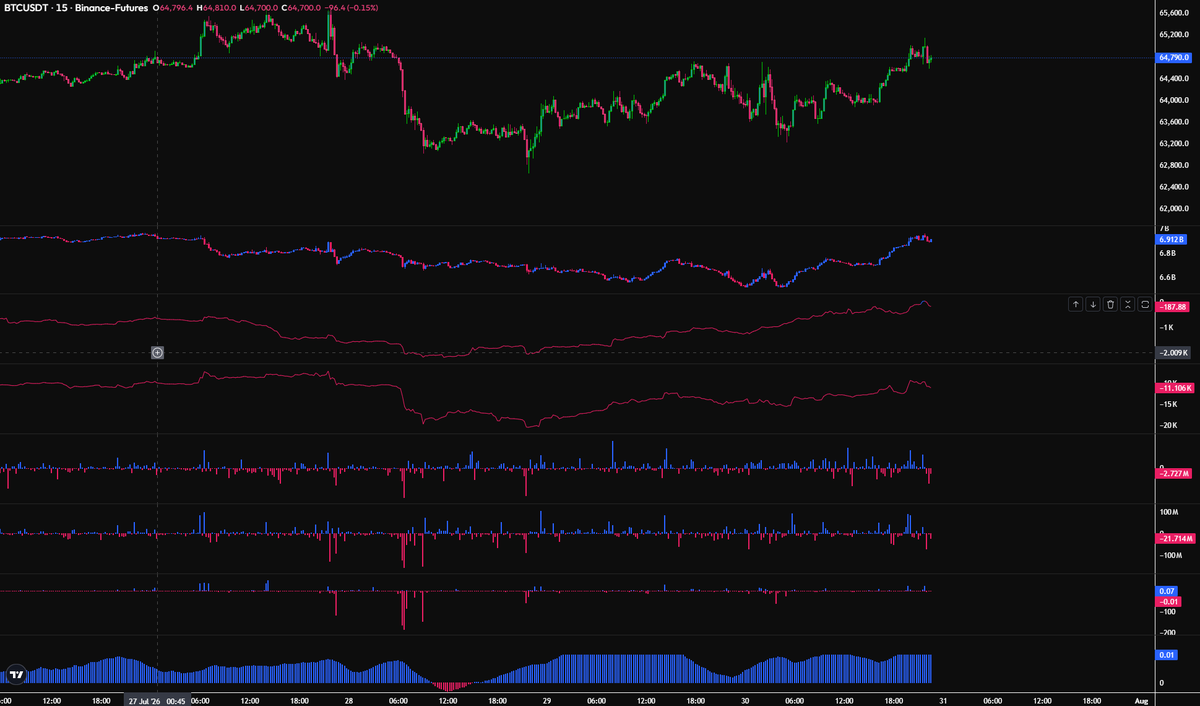The height and width of the screenshot is (706, 1200).
Task: Click the red -0.01 value label
Action: coord(1168,602)
